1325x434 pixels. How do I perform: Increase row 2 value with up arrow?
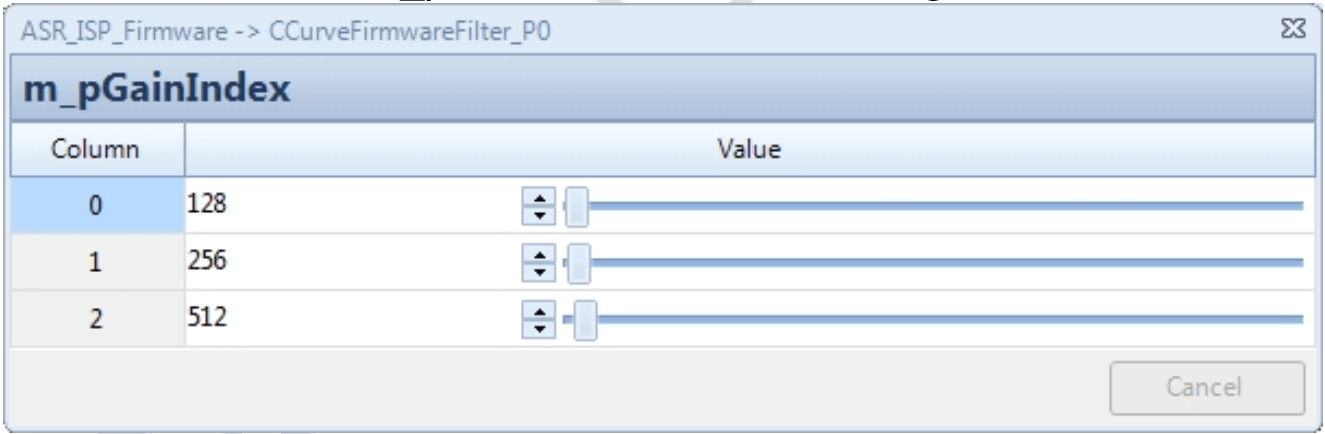tap(540, 314)
